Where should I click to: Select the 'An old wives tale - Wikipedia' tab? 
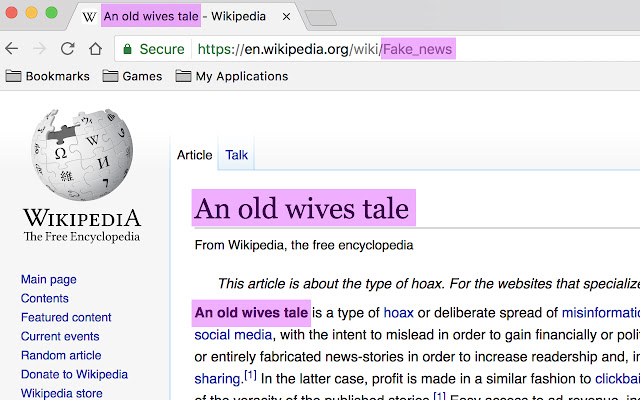[188, 16]
